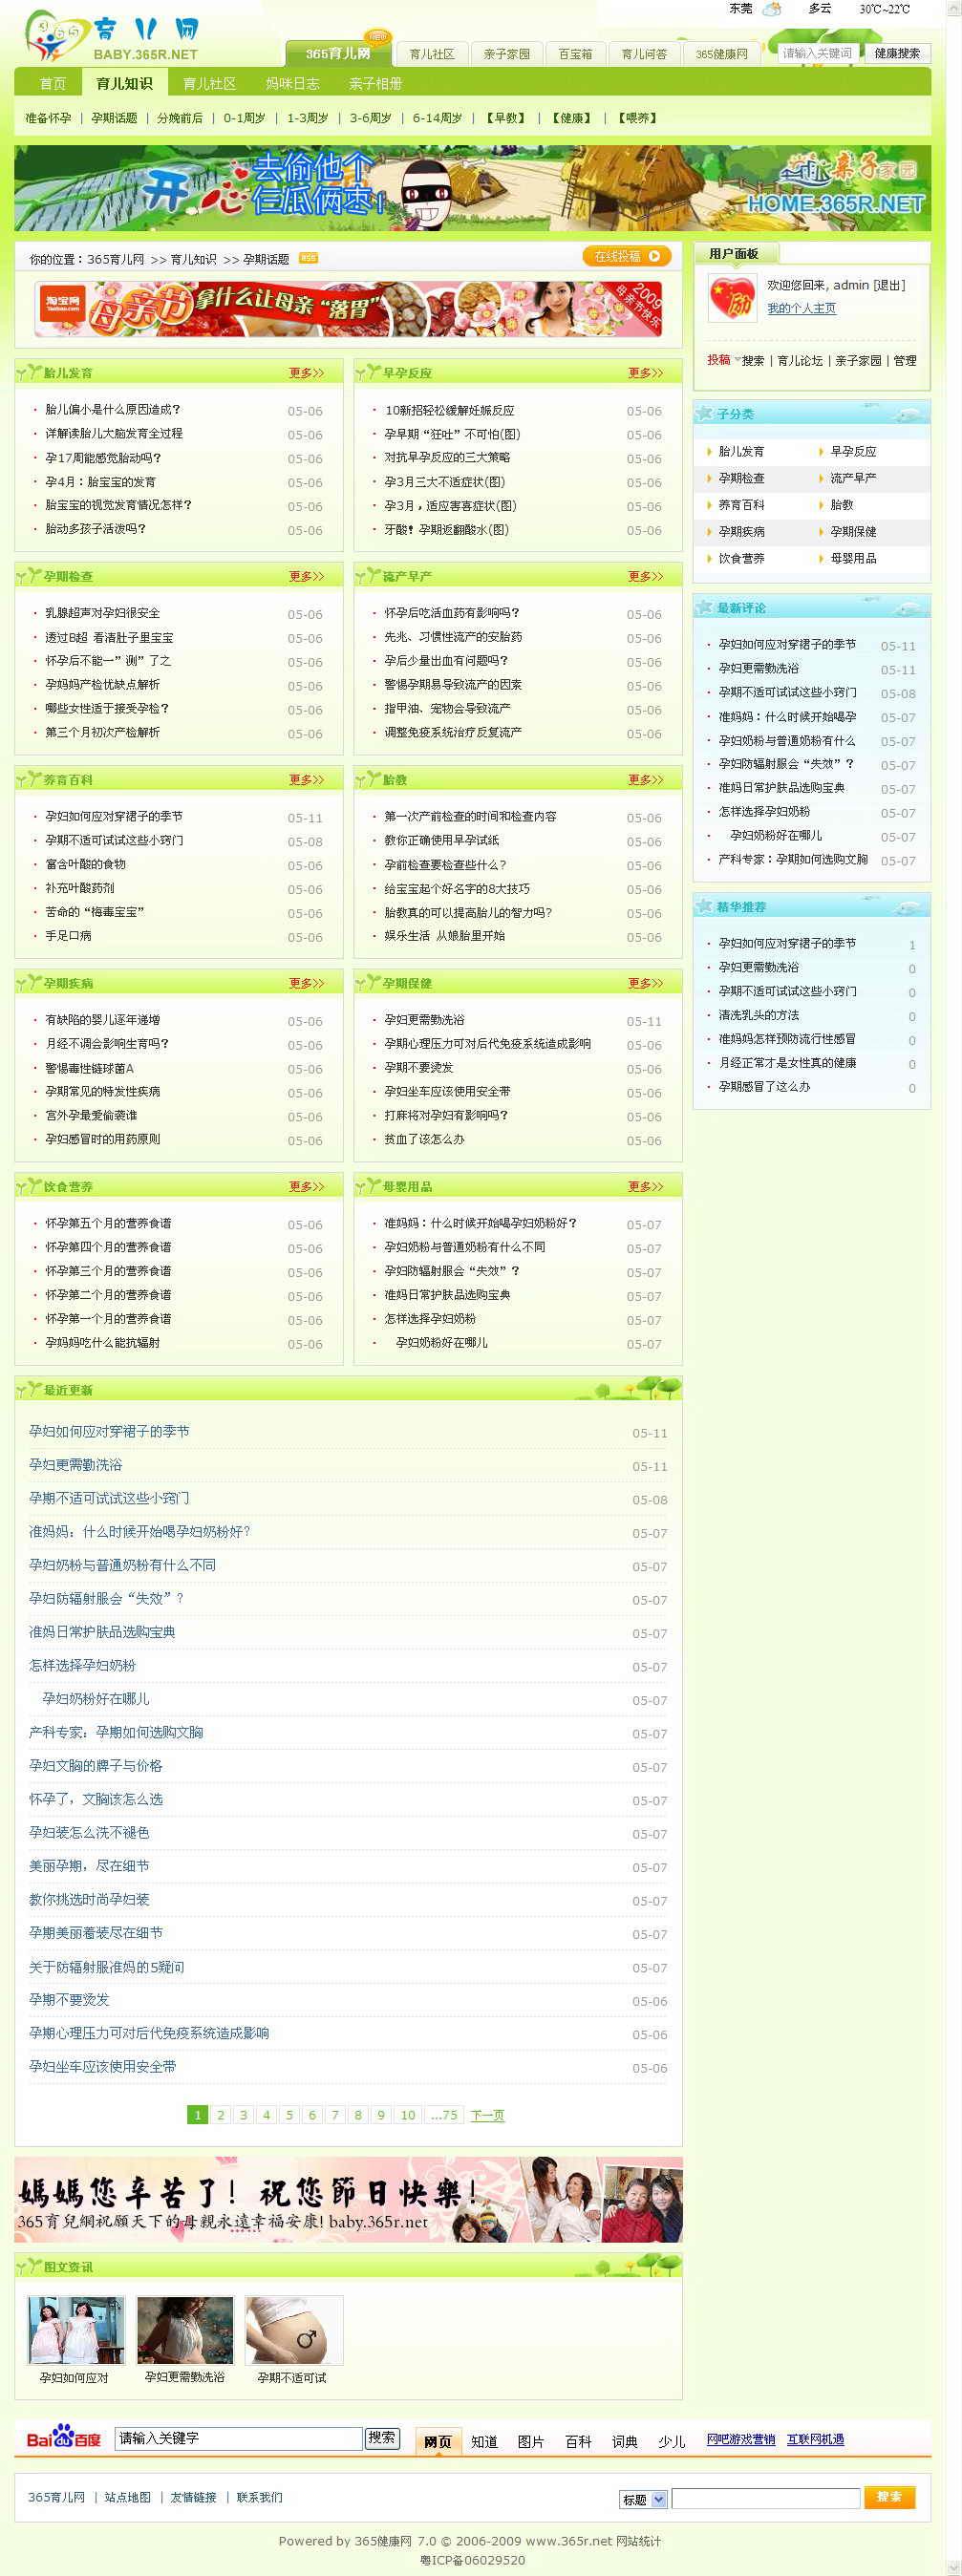962x2576 pixels.
Task: Jump to last page ...75
Action: (444, 2114)
